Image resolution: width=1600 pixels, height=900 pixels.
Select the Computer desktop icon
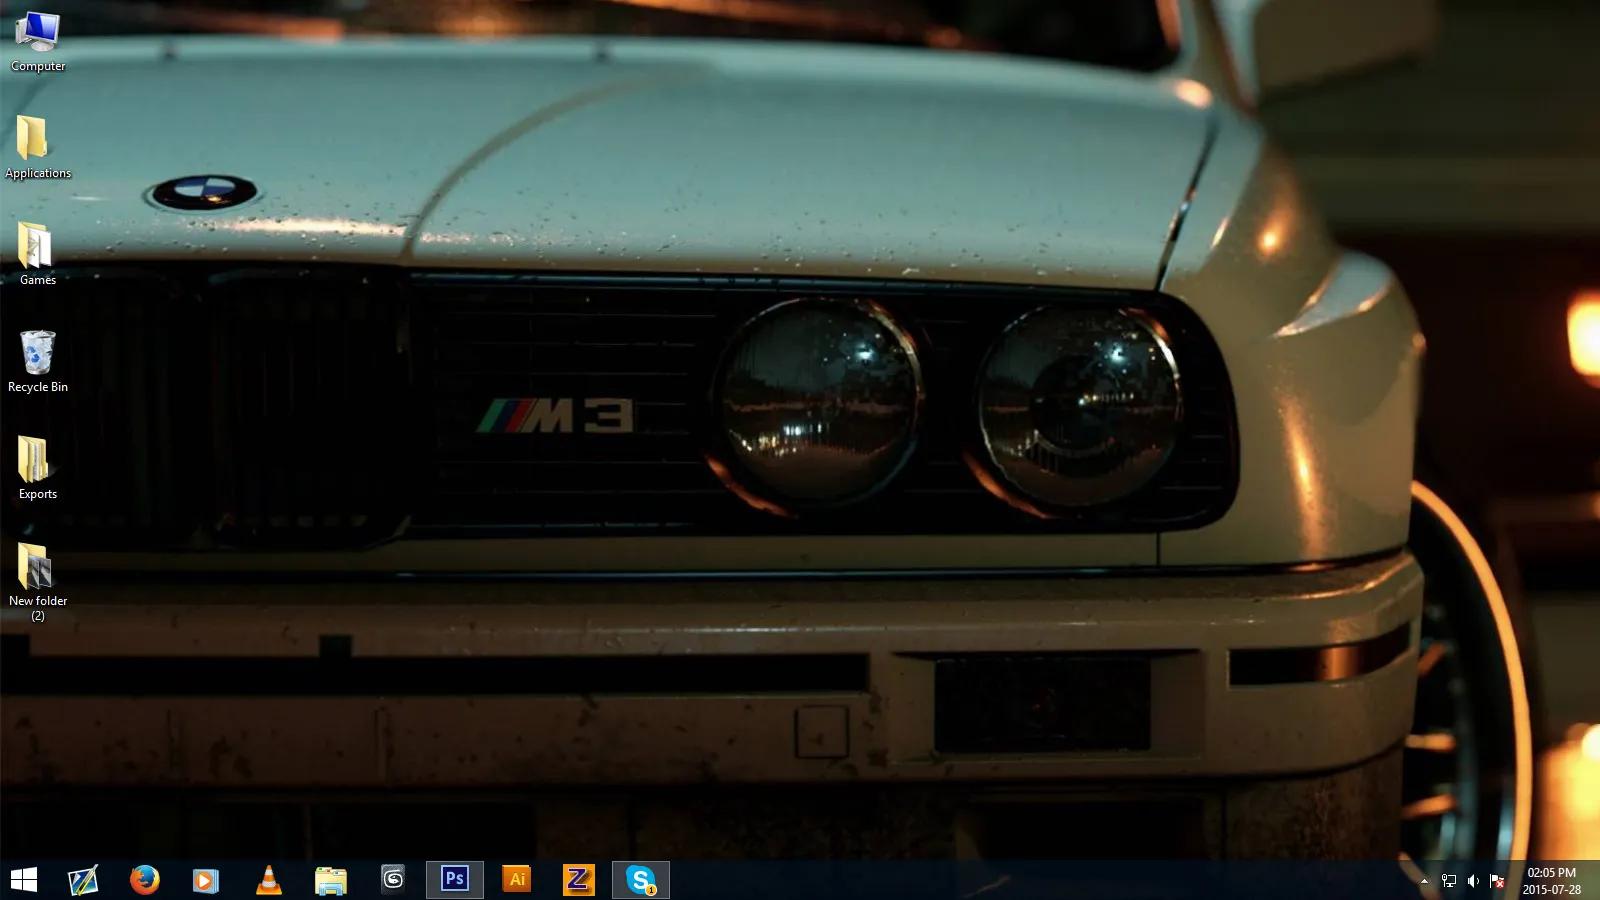click(x=38, y=41)
